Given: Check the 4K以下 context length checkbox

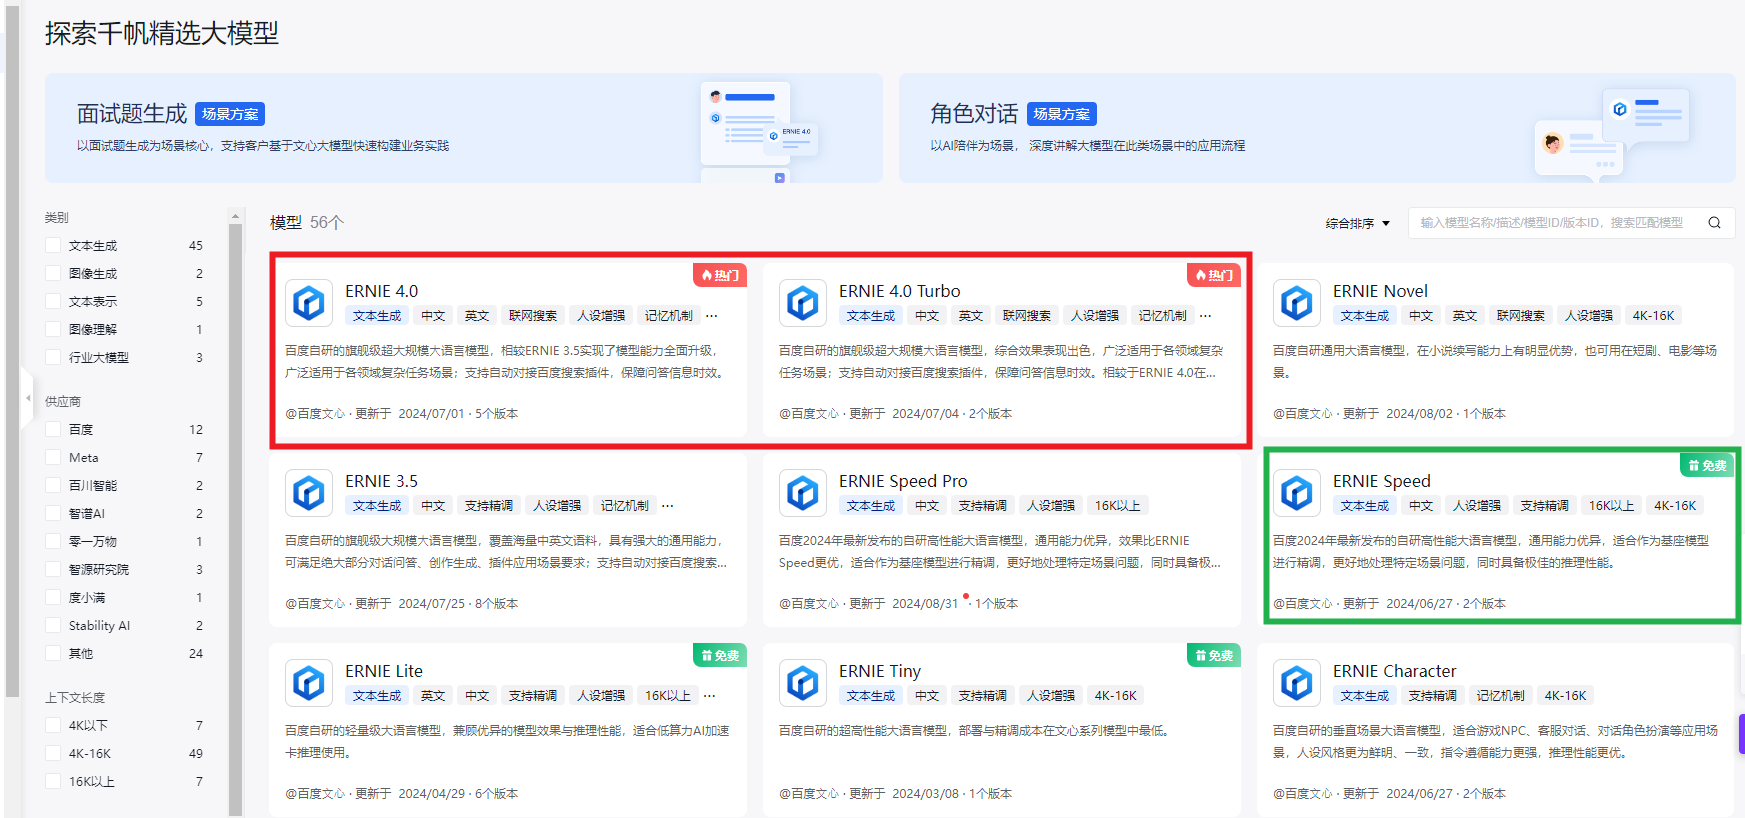Looking at the screenshot, I should [53, 725].
